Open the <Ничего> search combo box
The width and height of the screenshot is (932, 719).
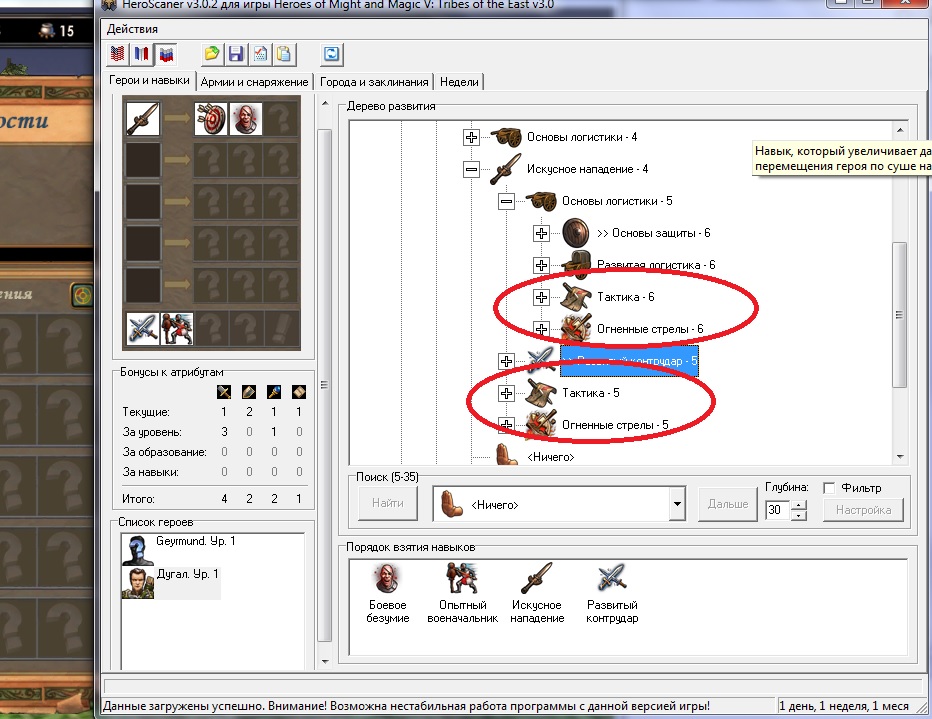[559, 504]
